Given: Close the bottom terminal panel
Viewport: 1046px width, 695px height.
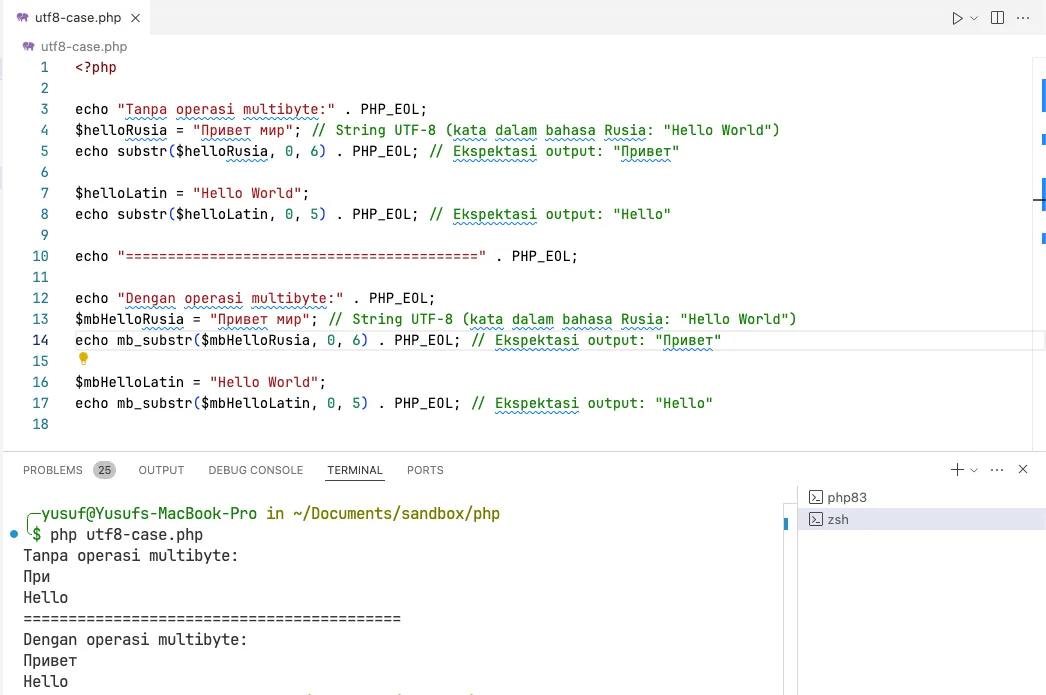Looking at the screenshot, I should click(1023, 469).
